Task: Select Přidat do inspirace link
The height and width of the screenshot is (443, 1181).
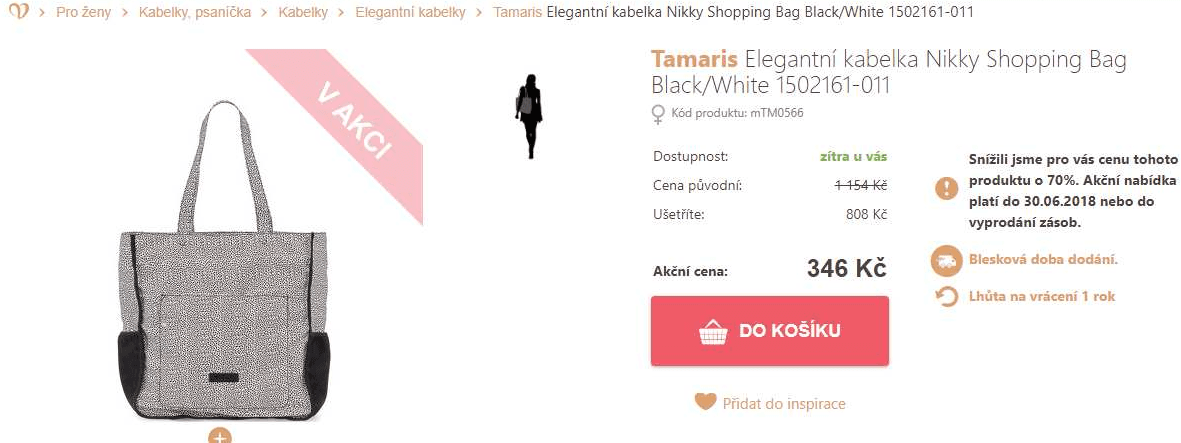Action: (783, 404)
